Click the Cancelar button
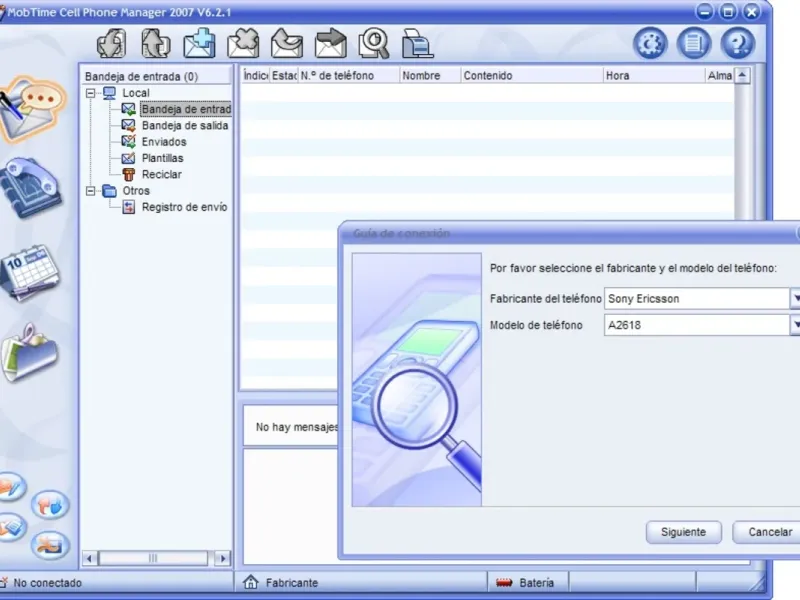 768,532
